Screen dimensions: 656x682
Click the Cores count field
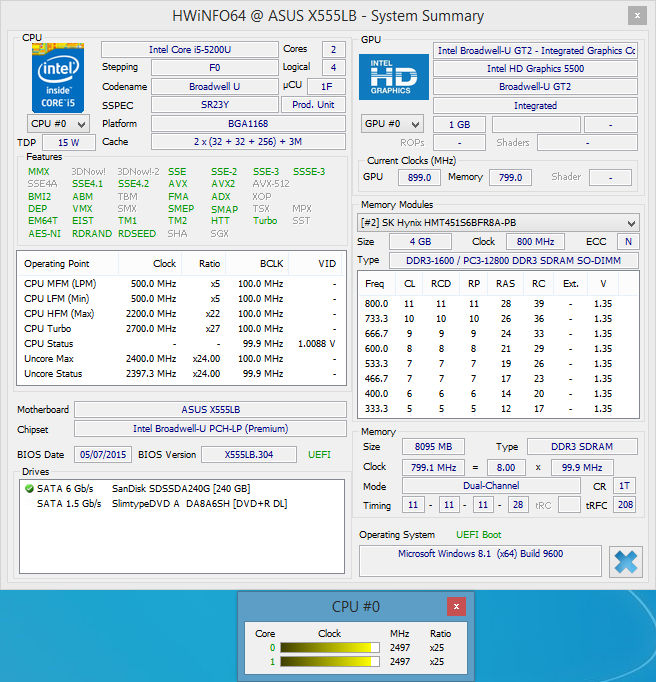pos(334,50)
